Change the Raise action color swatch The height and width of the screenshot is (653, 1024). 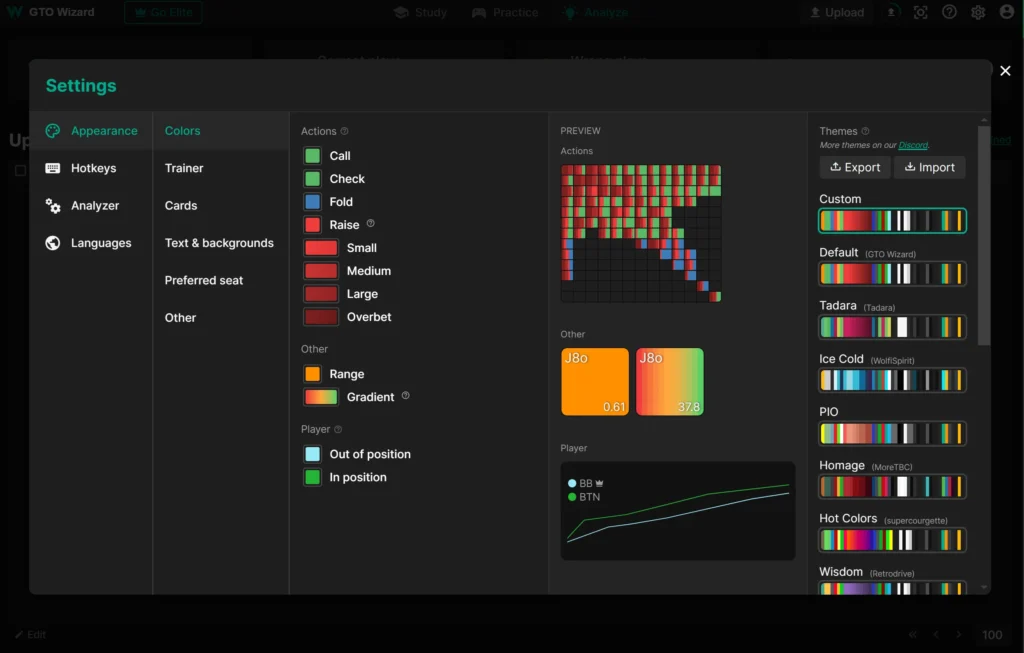pyautogui.click(x=313, y=225)
